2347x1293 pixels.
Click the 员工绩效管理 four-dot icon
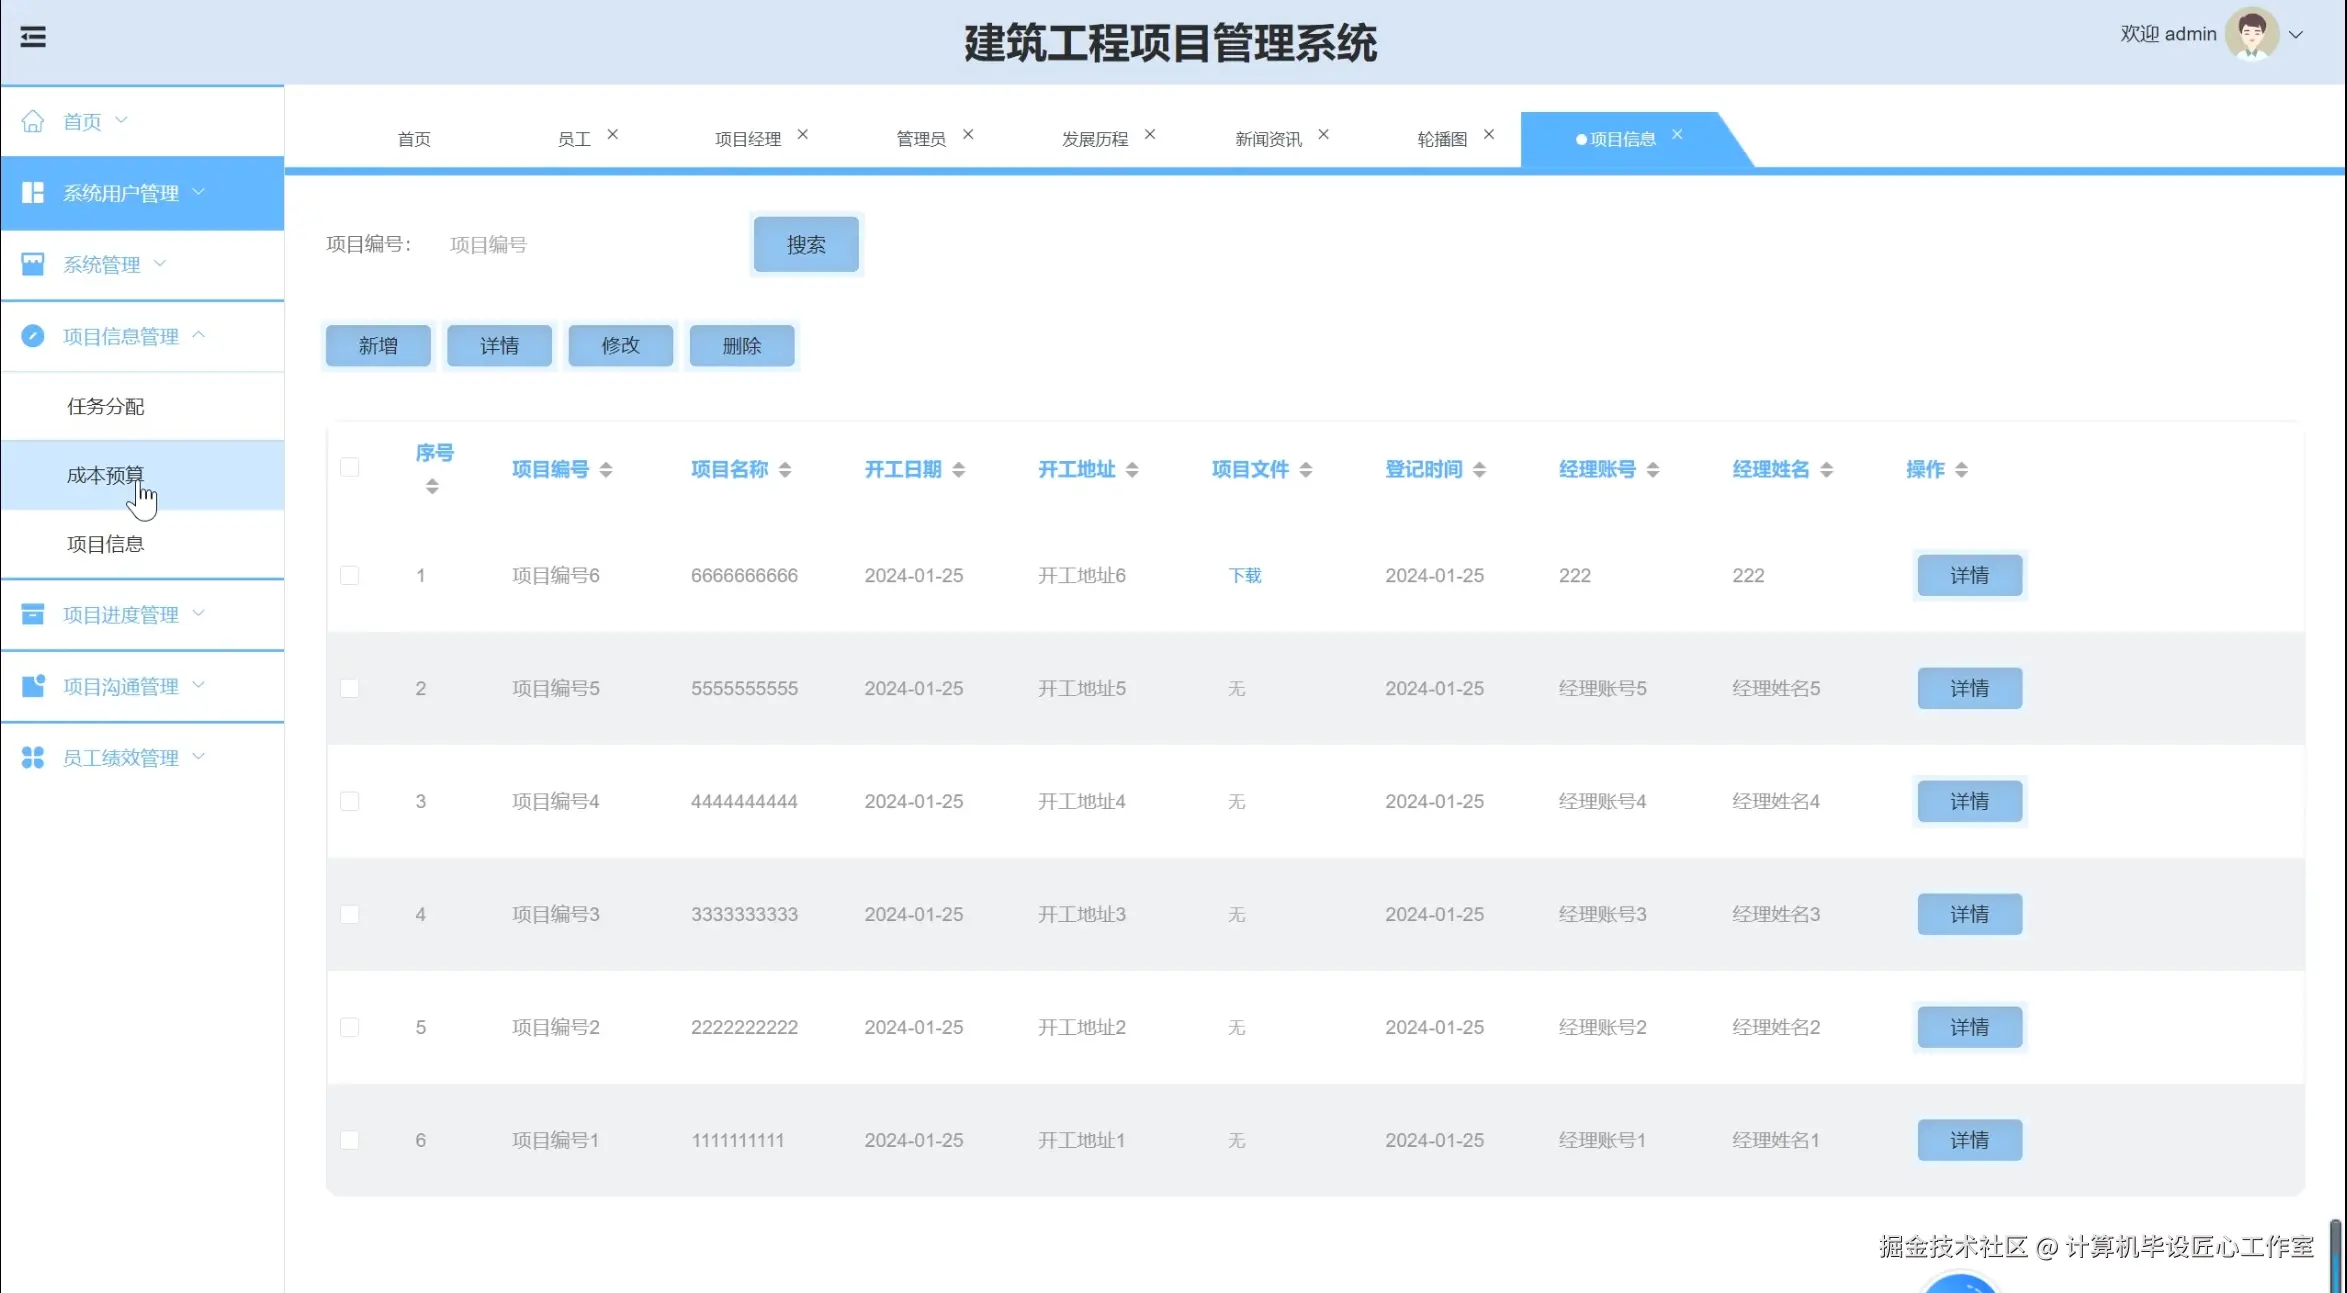tap(33, 757)
